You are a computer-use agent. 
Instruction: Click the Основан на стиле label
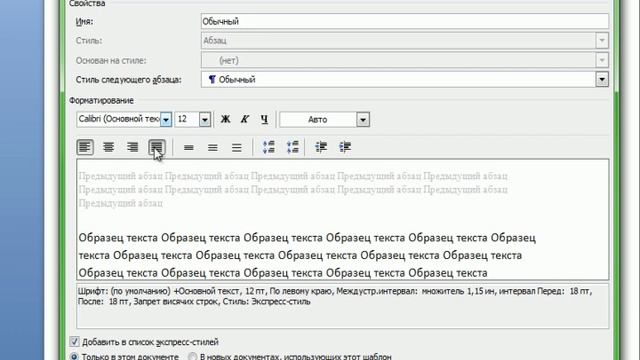pyautogui.click(x=111, y=60)
